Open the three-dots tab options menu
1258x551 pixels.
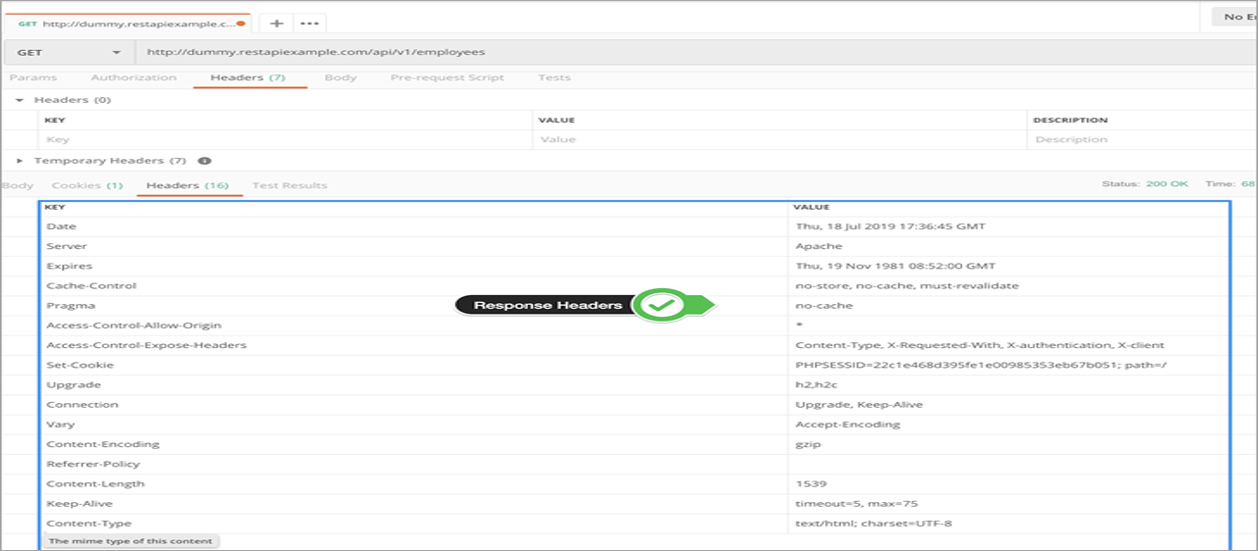310,23
